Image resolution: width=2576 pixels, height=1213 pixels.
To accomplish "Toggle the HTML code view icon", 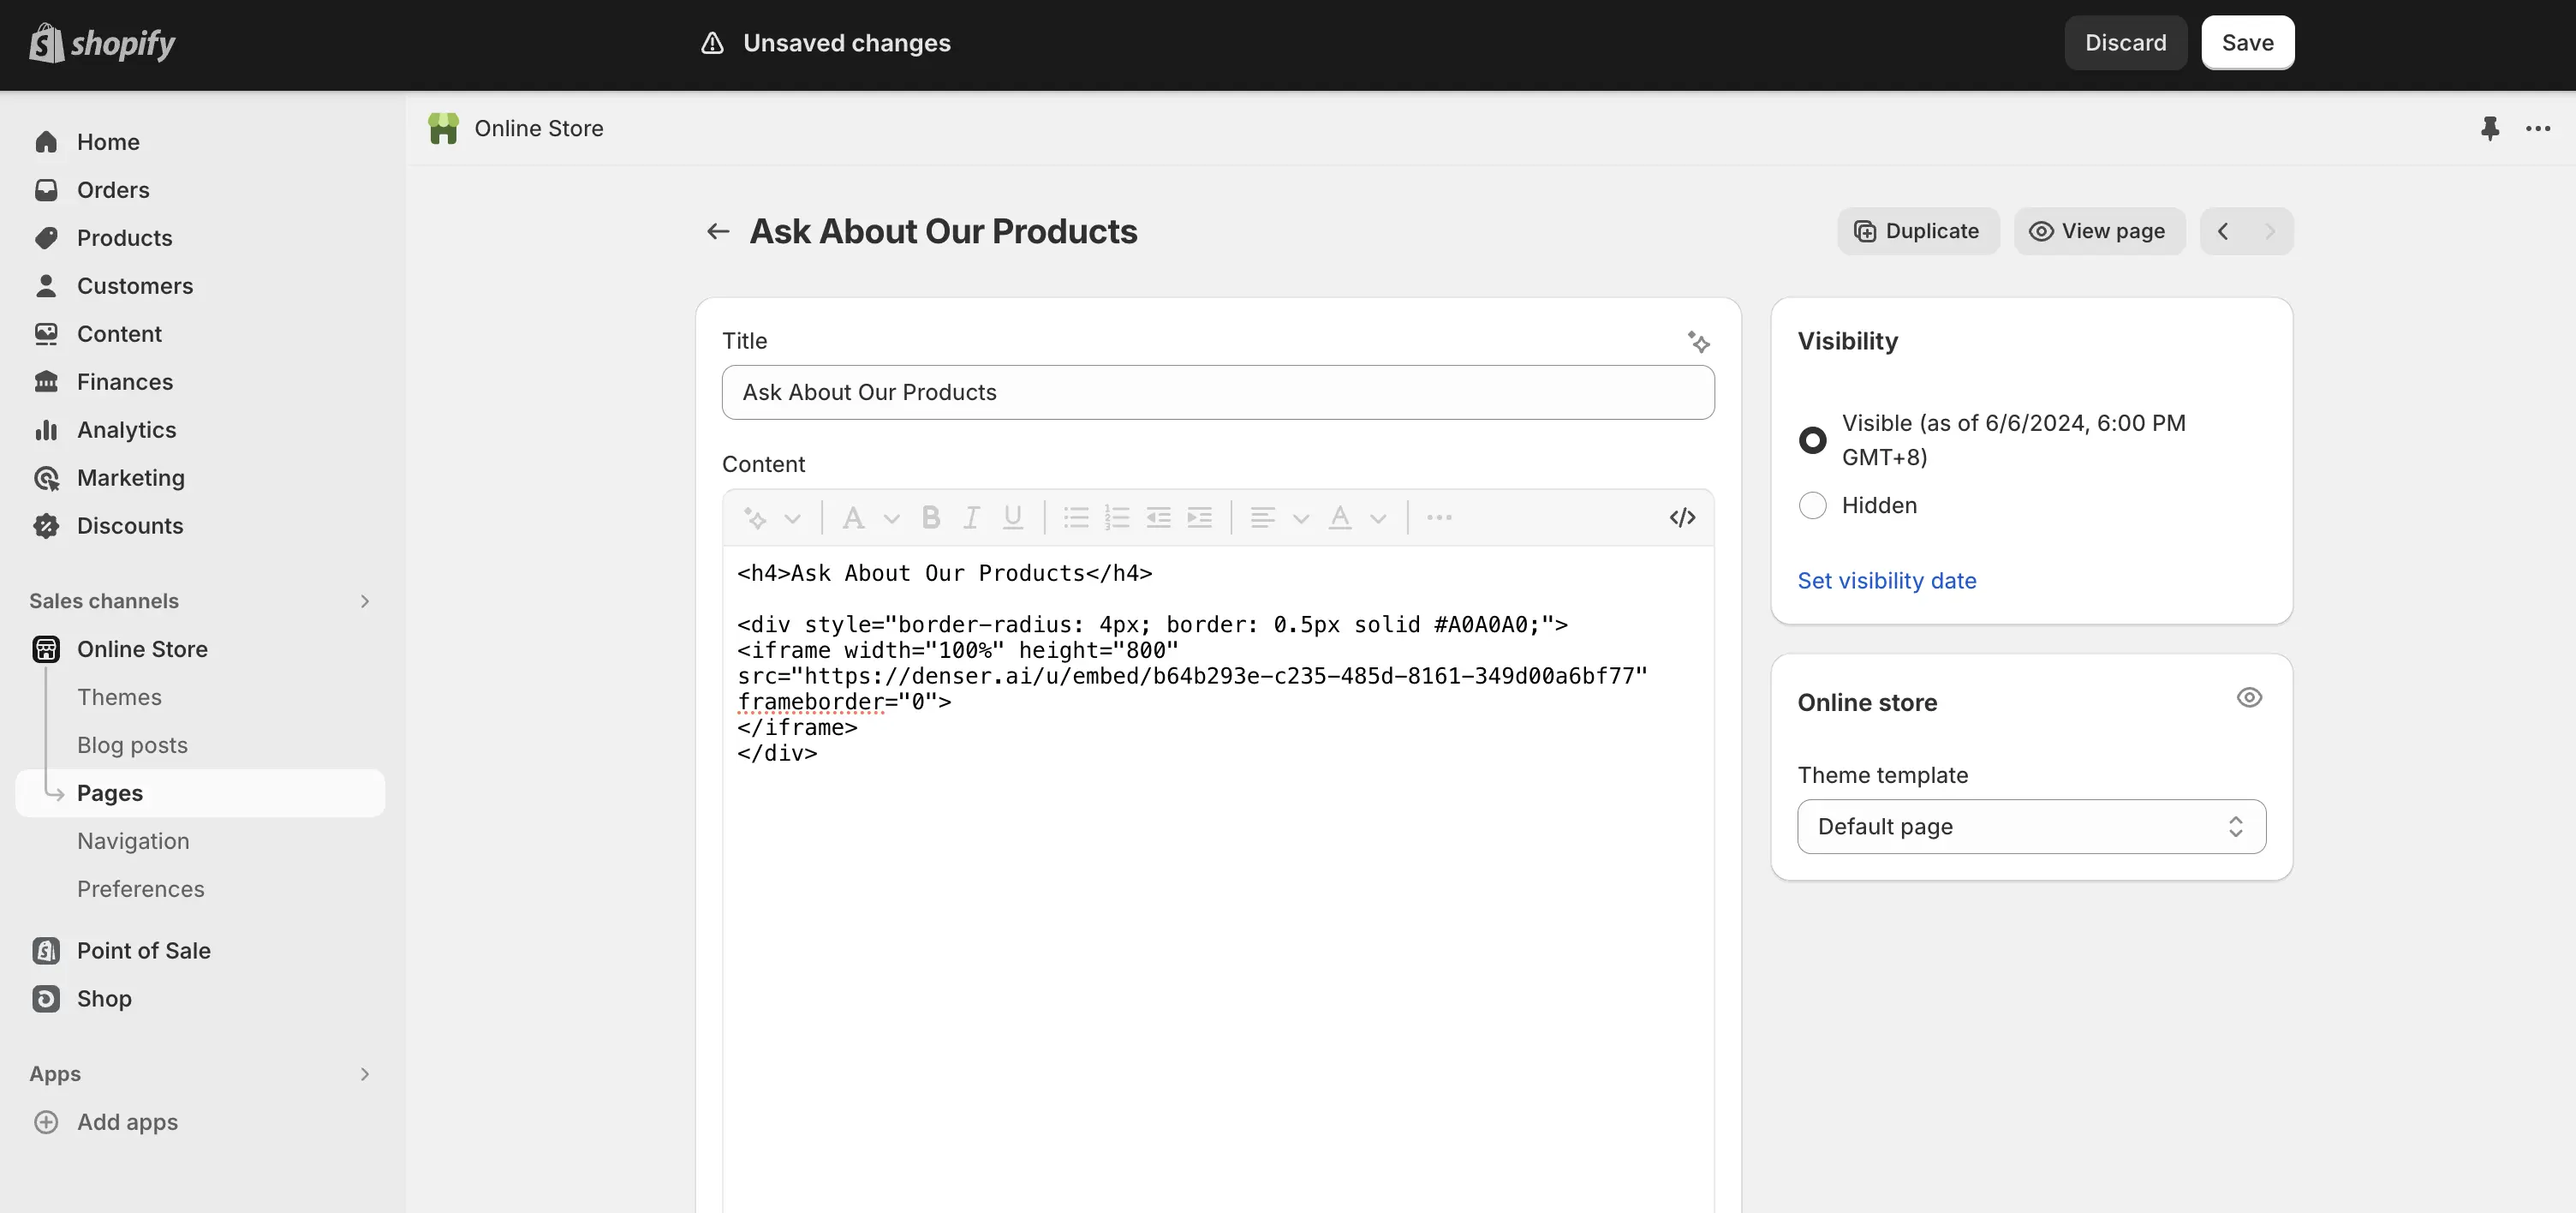I will tap(1682, 517).
